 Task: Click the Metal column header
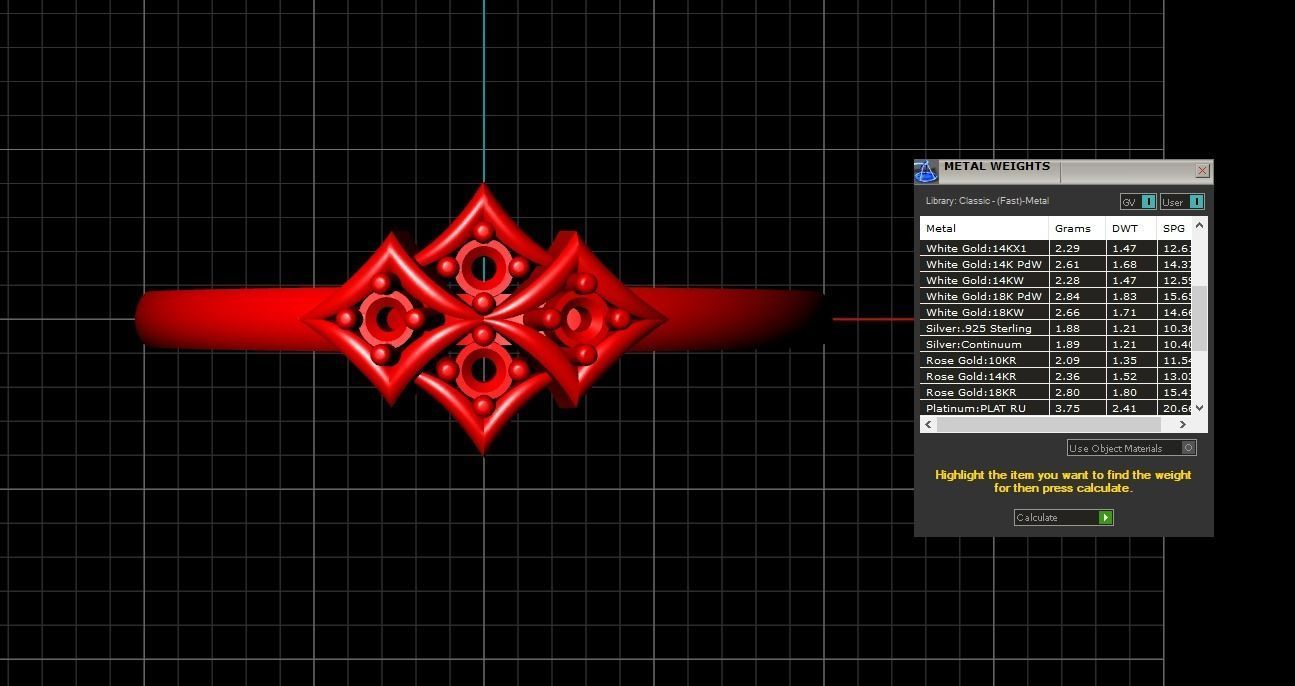pyautogui.click(x=984, y=228)
